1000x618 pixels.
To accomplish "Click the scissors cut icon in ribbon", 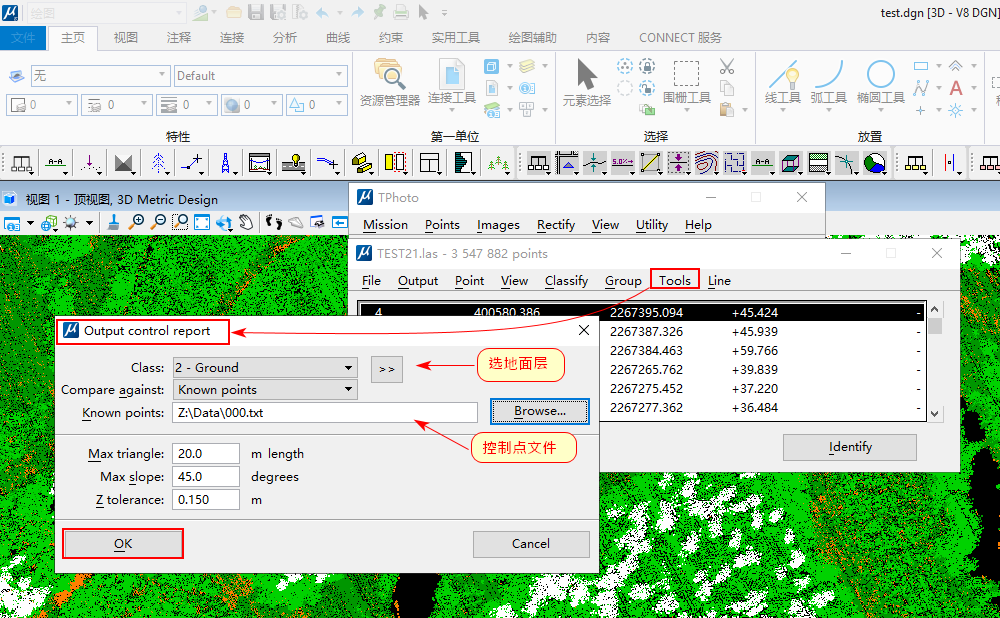I will (726, 66).
